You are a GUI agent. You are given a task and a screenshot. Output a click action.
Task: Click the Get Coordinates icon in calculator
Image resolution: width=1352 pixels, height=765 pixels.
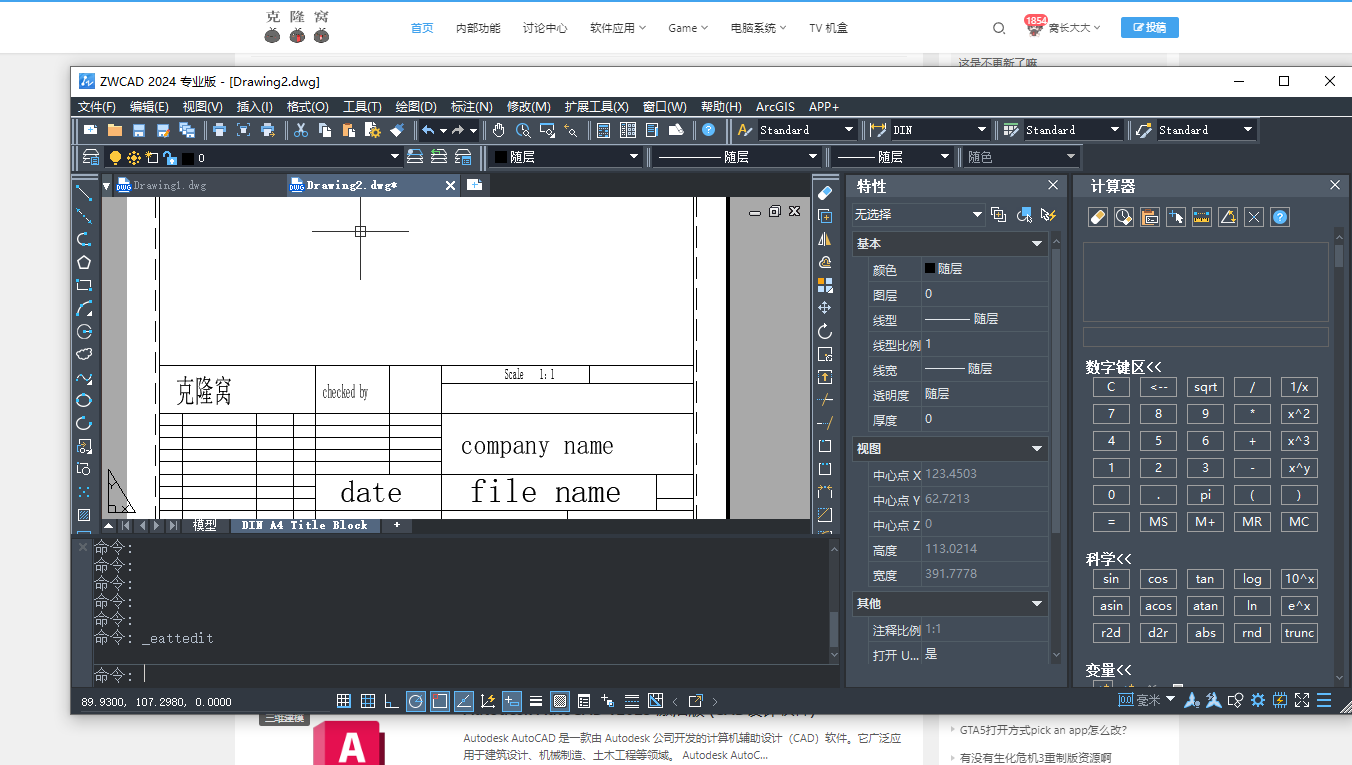click(1176, 217)
